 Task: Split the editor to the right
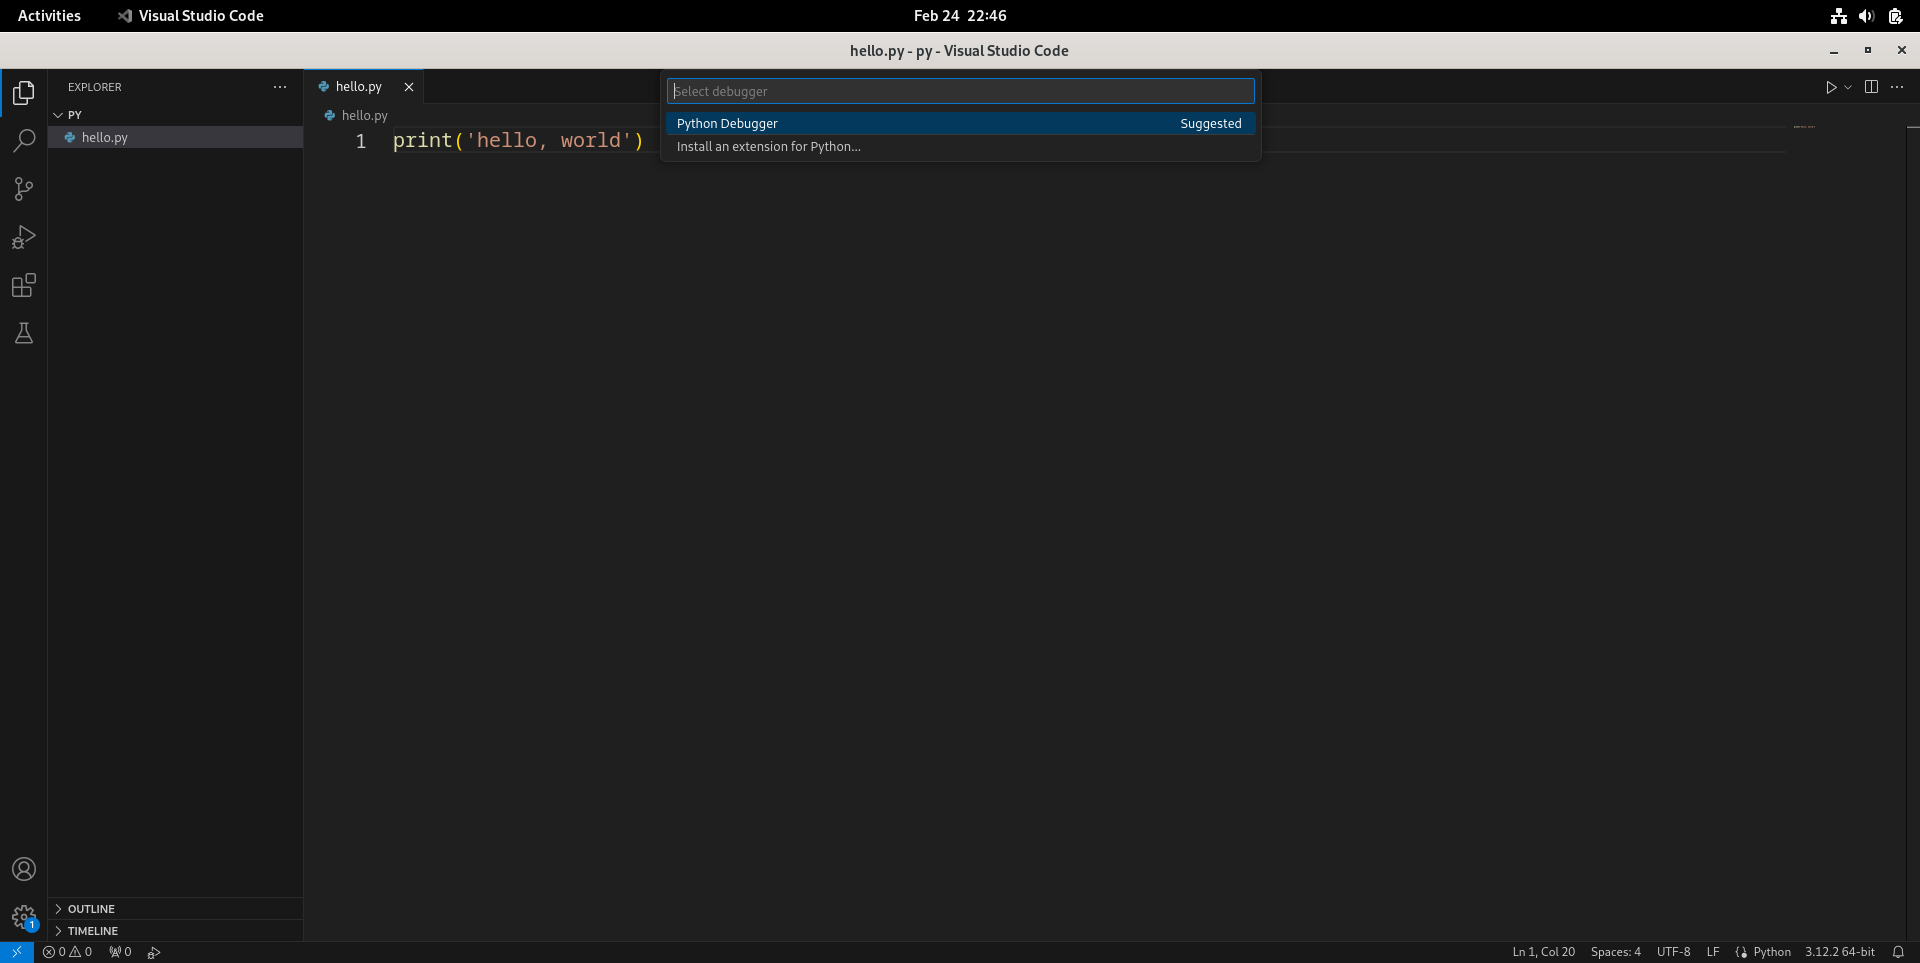click(1871, 87)
